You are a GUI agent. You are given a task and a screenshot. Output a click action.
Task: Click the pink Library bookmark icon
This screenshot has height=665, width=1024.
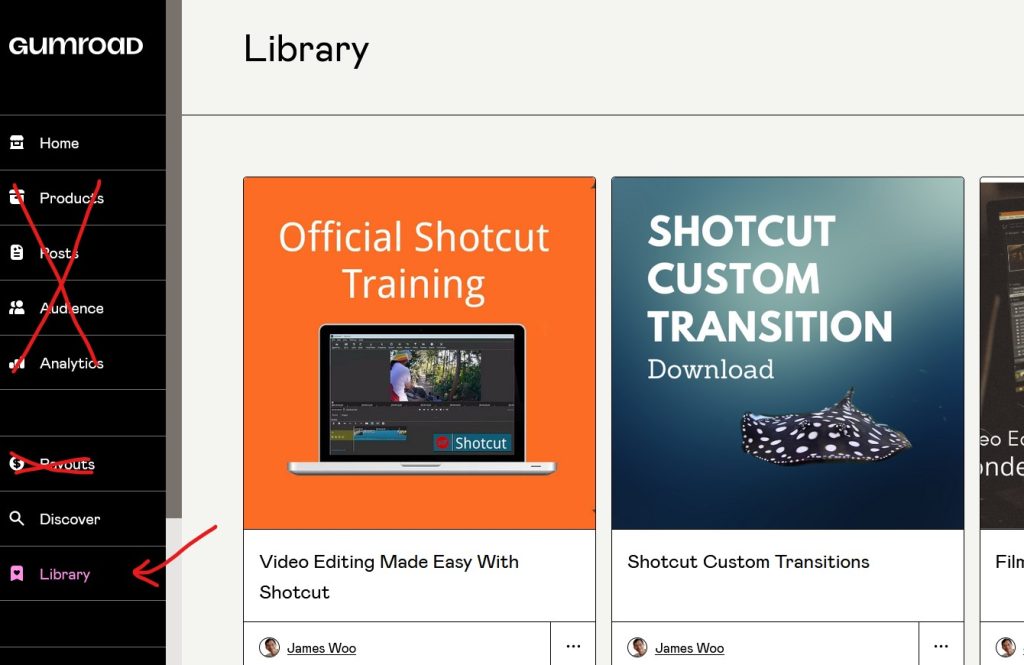point(17,574)
